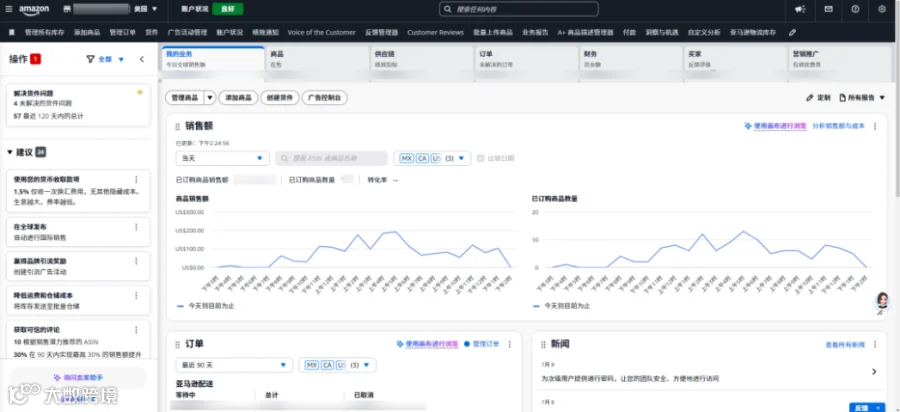Click the magnifier icon in ASIN search box
The width and height of the screenshot is (900, 412).
tap(285, 158)
